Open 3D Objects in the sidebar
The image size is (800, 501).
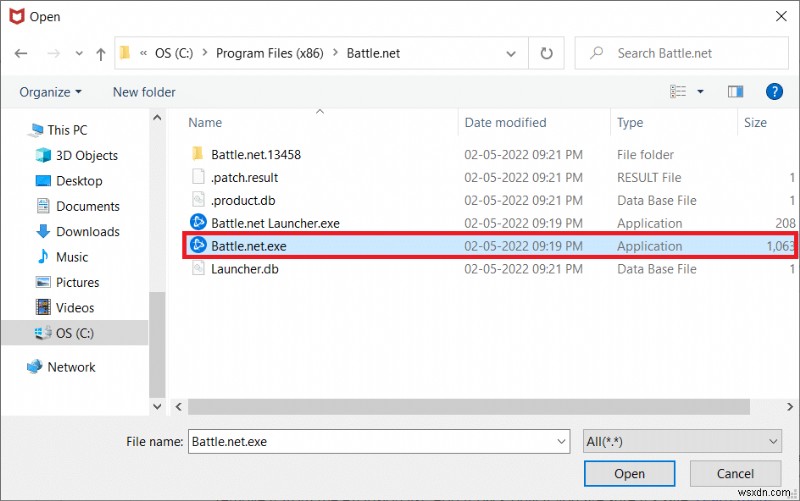click(x=86, y=155)
